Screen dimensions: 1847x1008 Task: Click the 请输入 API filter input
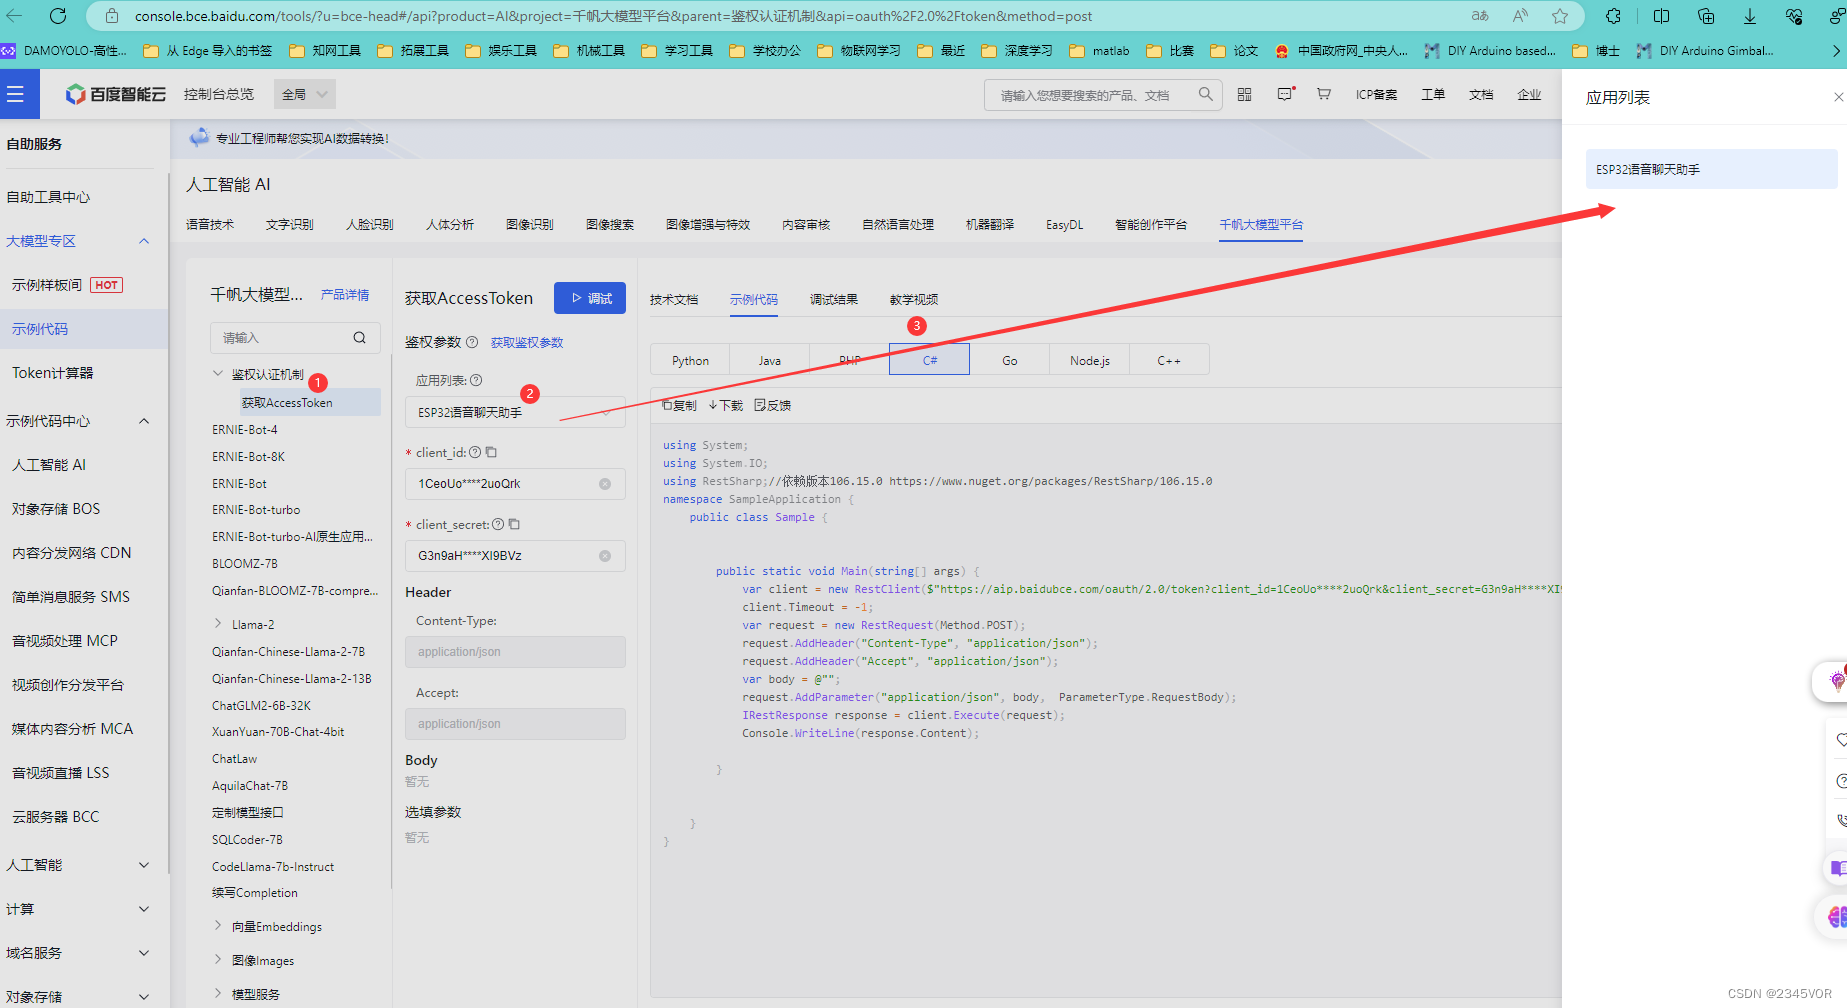pos(283,338)
